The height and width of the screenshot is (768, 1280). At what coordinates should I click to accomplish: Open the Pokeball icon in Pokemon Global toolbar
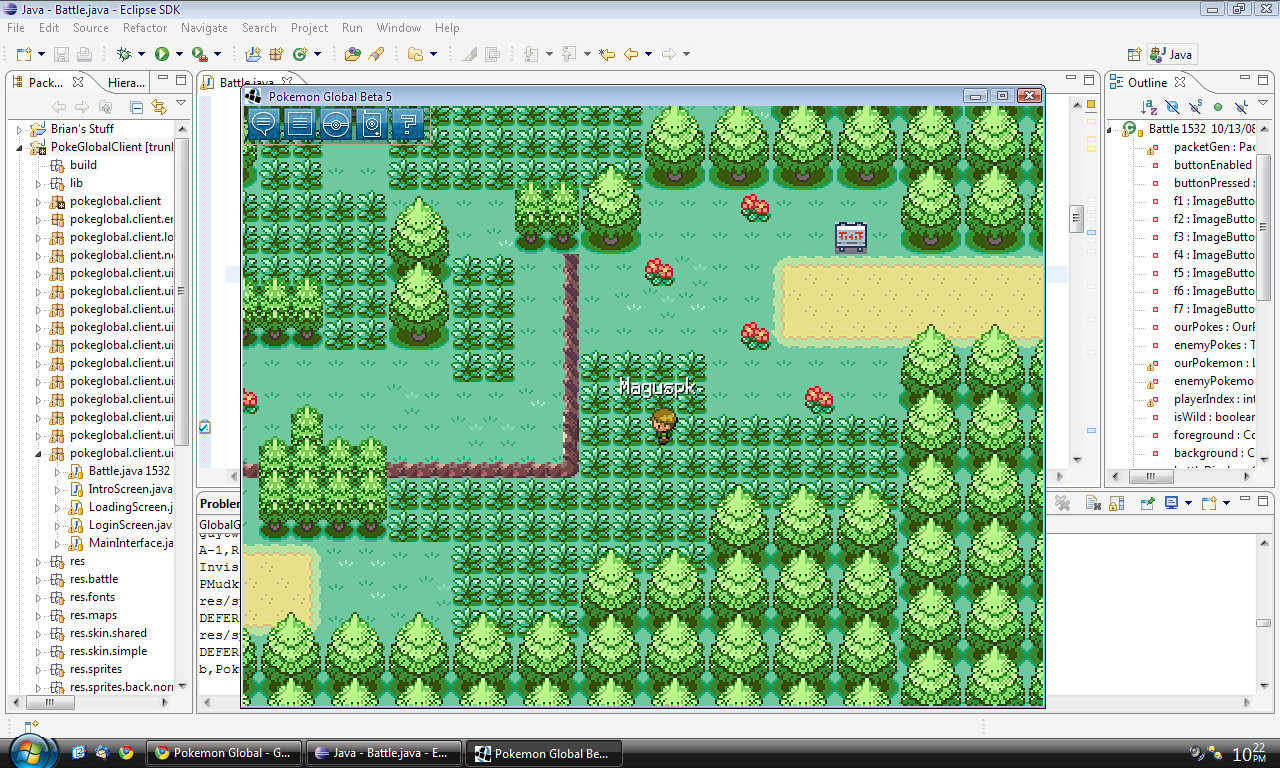(336, 123)
